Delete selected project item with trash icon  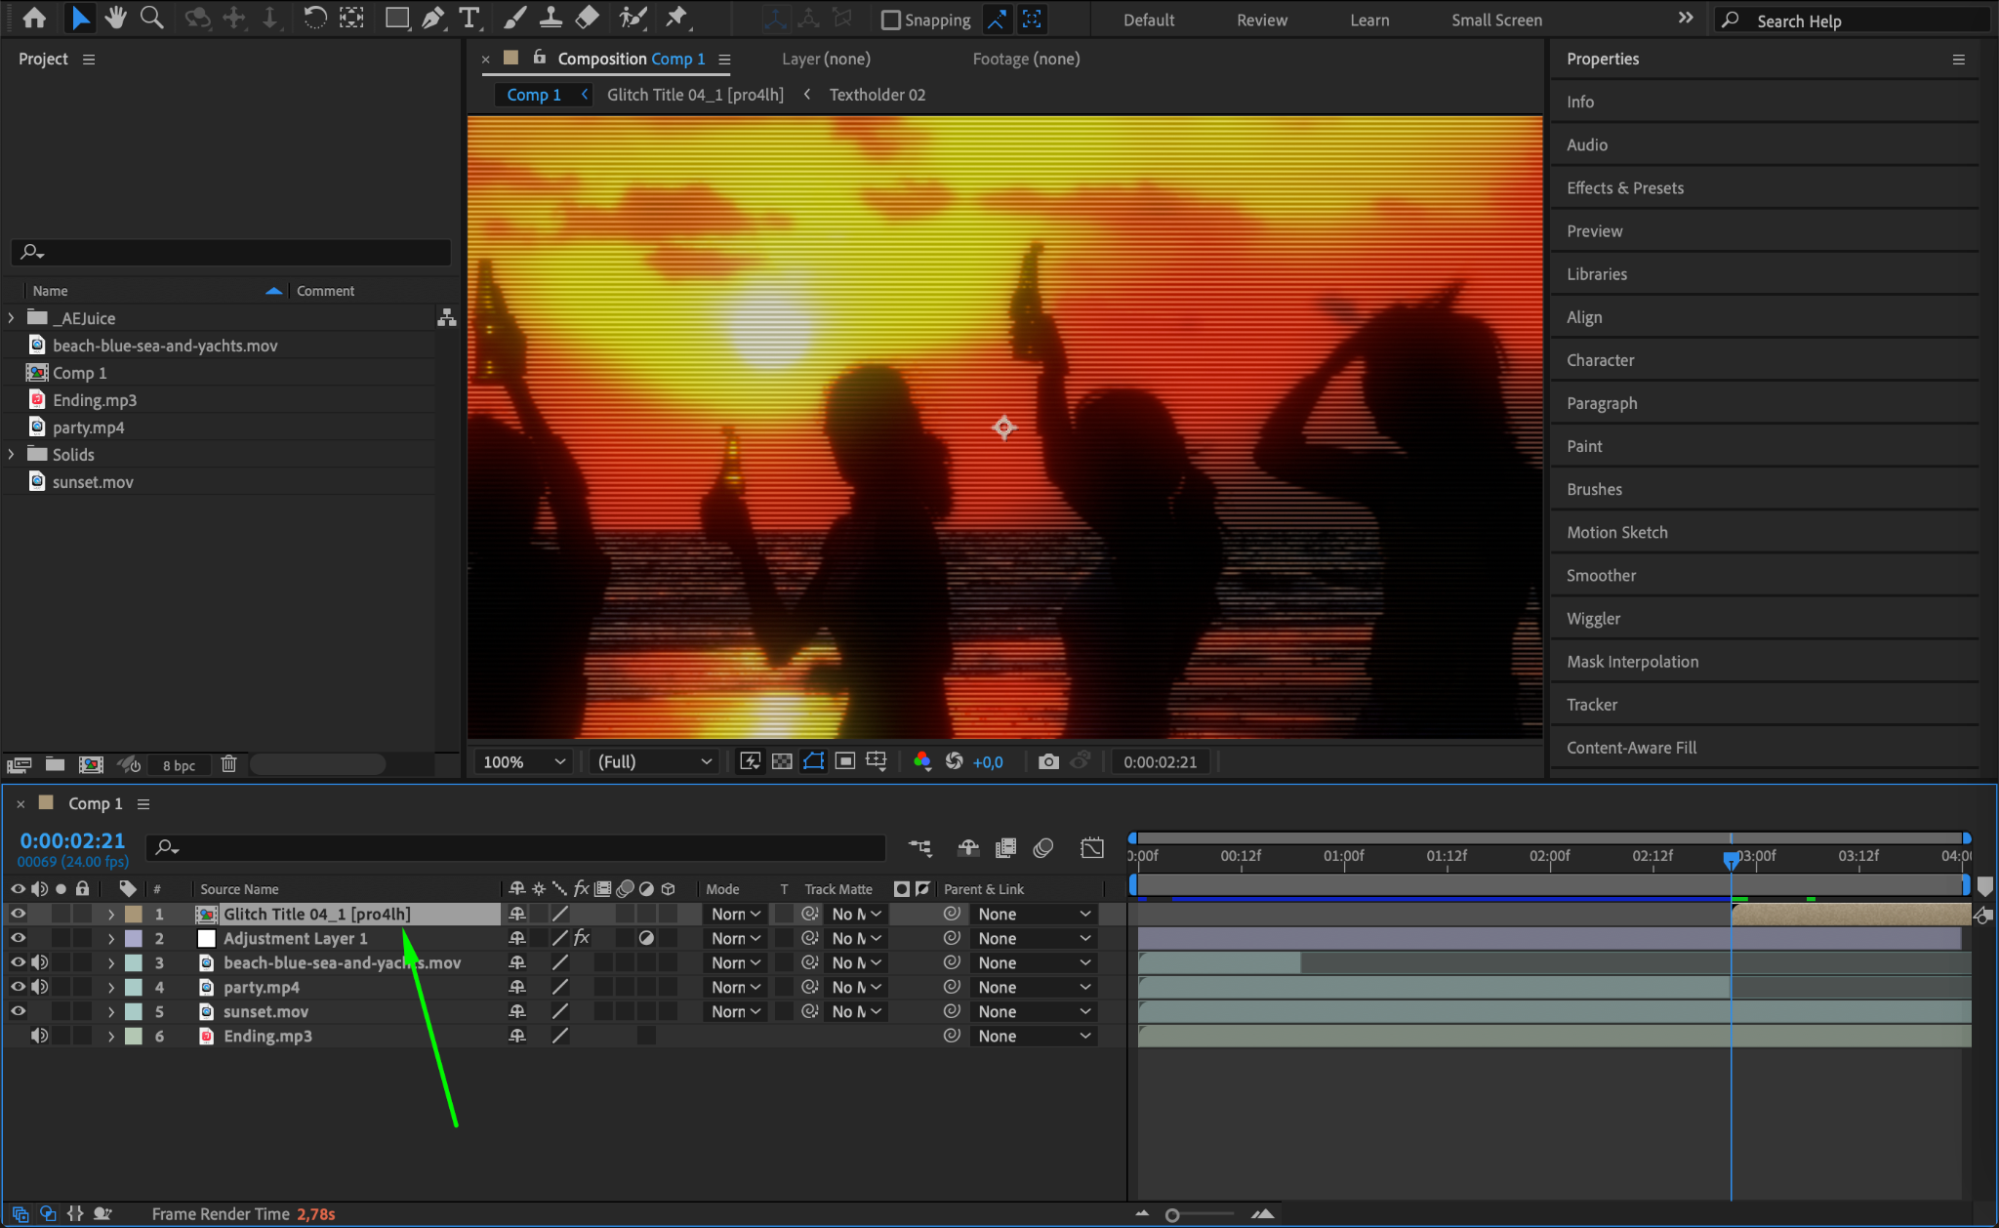(228, 765)
